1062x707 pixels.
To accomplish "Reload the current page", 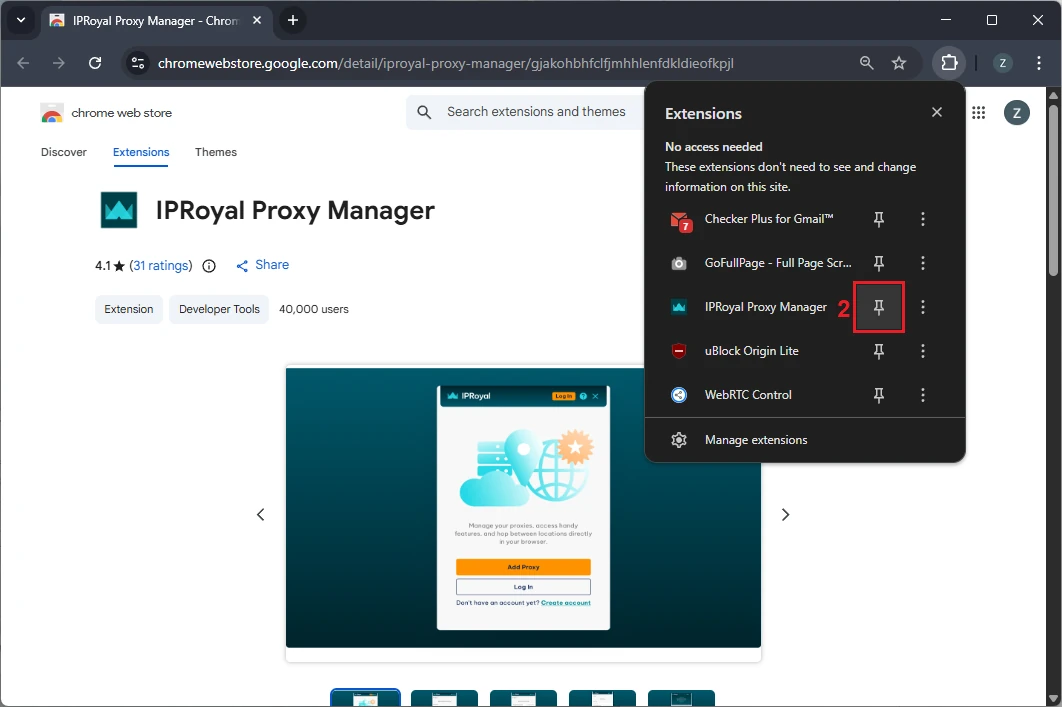I will (95, 63).
